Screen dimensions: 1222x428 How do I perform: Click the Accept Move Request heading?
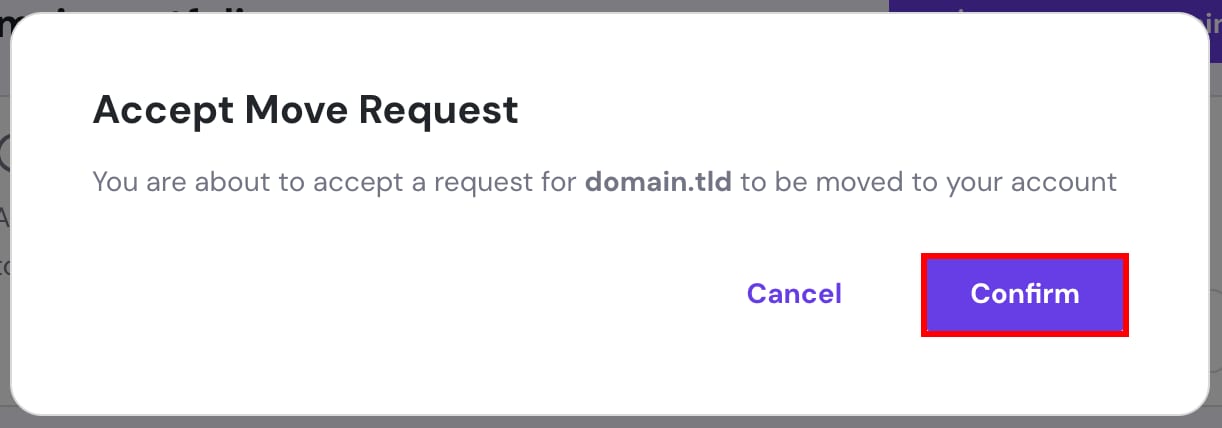tap(305, 109)
